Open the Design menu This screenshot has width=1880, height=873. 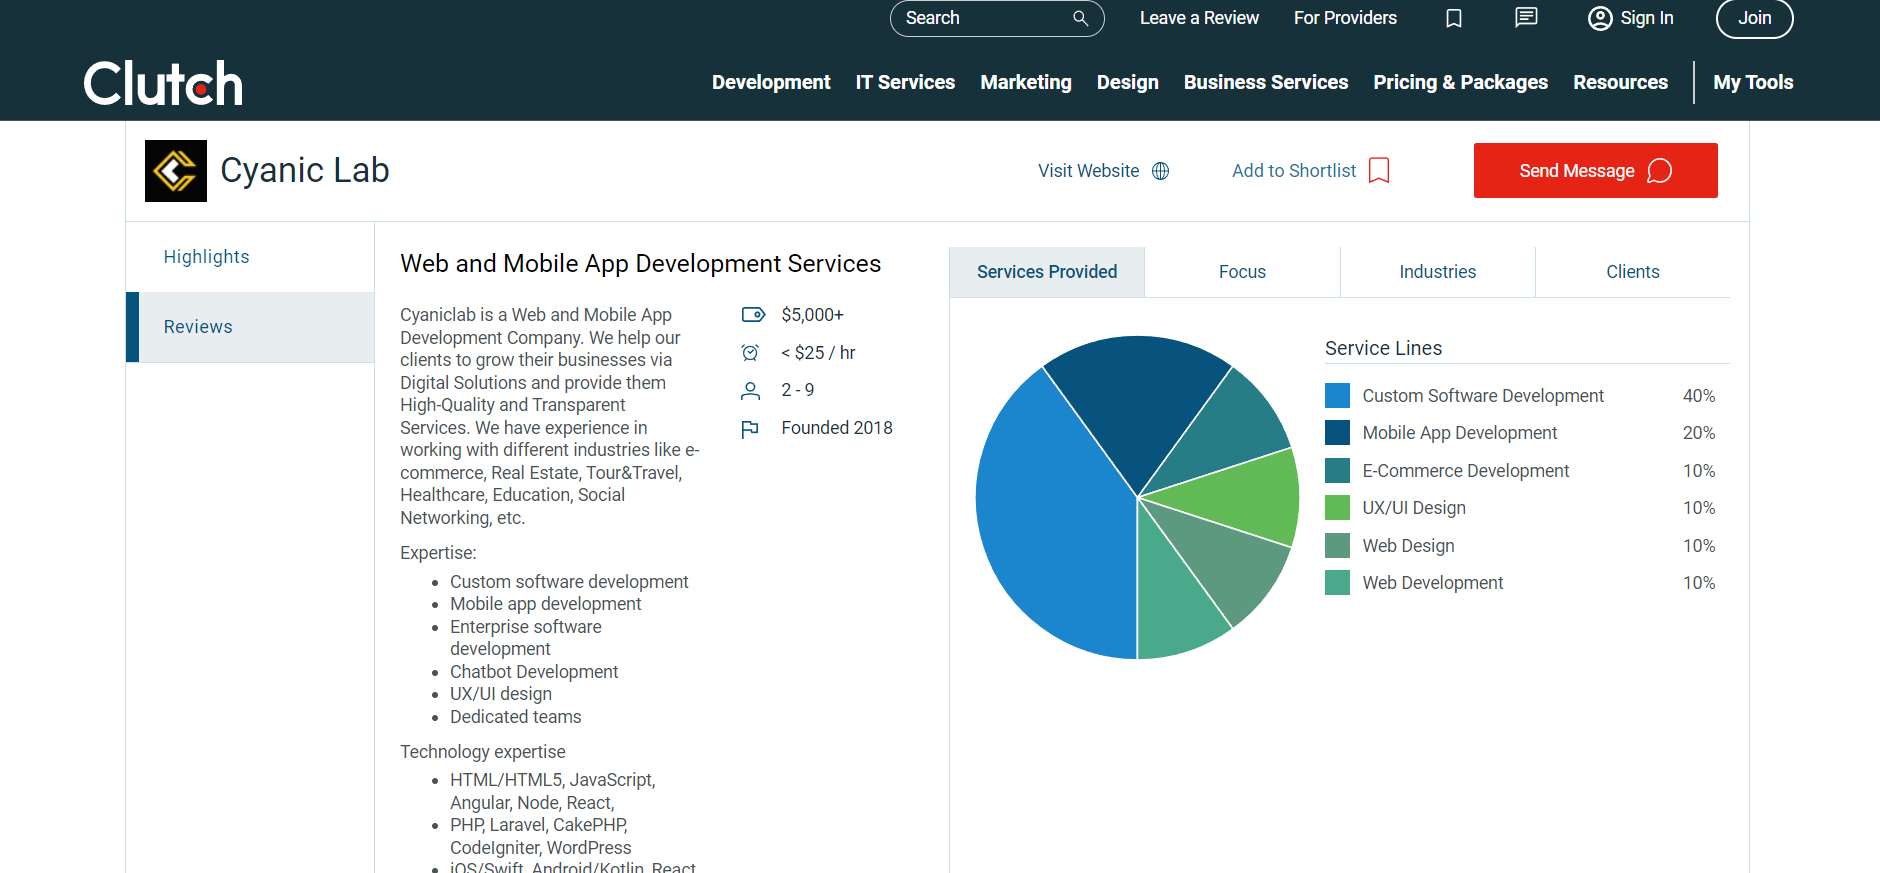1128,82
